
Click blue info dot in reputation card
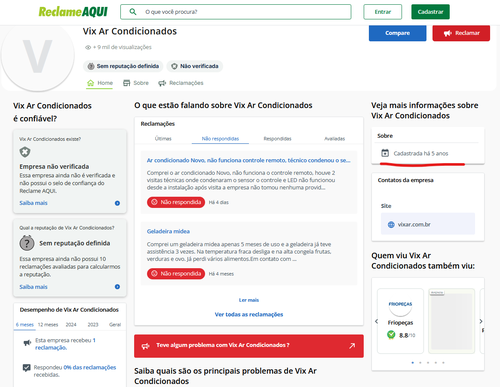pos(117,287)
